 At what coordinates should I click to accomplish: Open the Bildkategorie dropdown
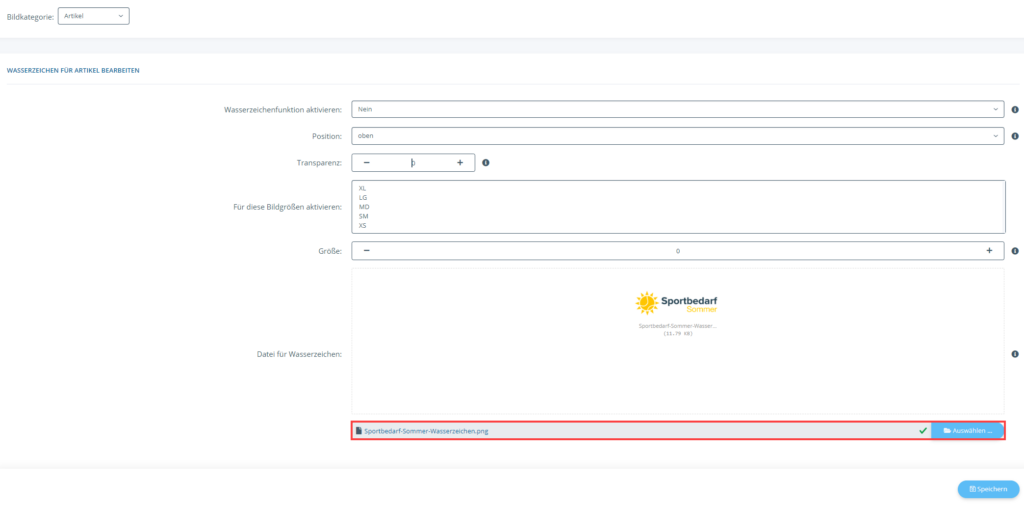[x=94, y=16]
